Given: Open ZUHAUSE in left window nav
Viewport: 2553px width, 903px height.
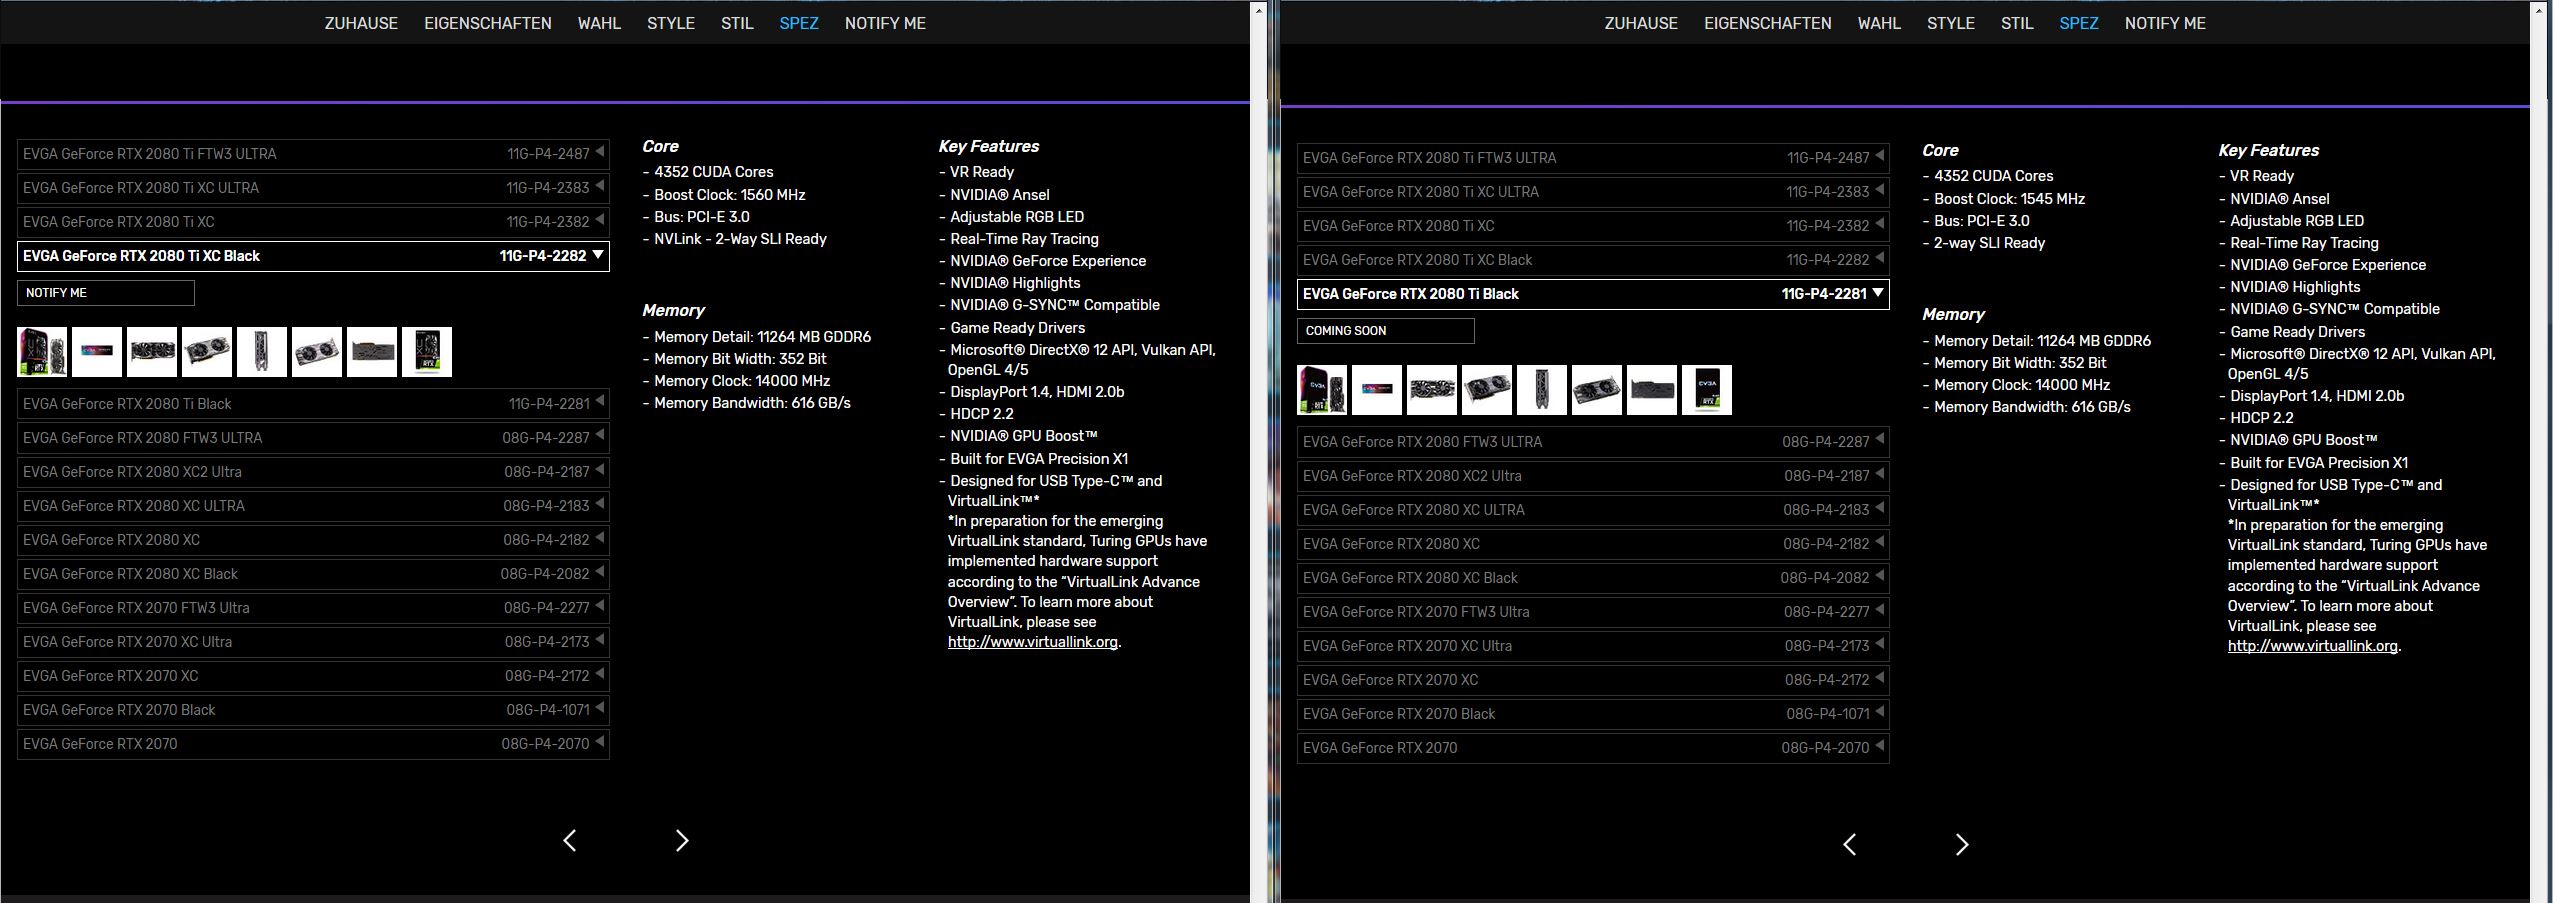Looking at the screenshot, I should (361, 23).
